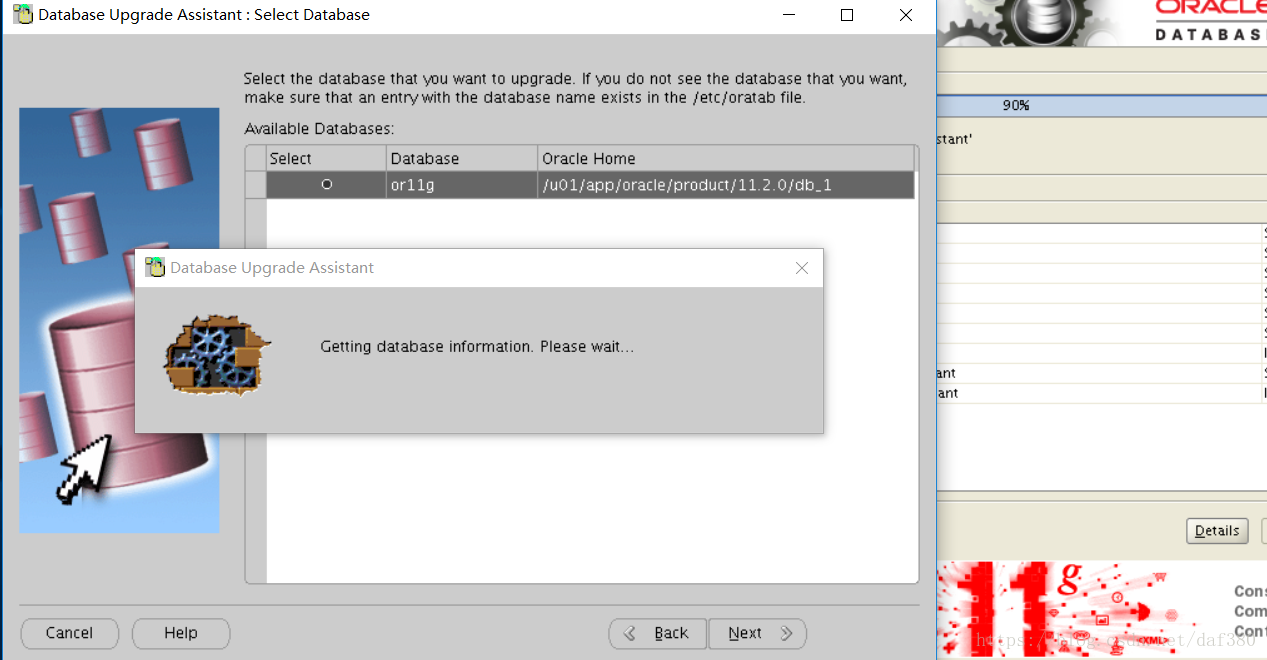Click the Database column header
This screenshot has height=660, width=1267.
click(462, 158)
